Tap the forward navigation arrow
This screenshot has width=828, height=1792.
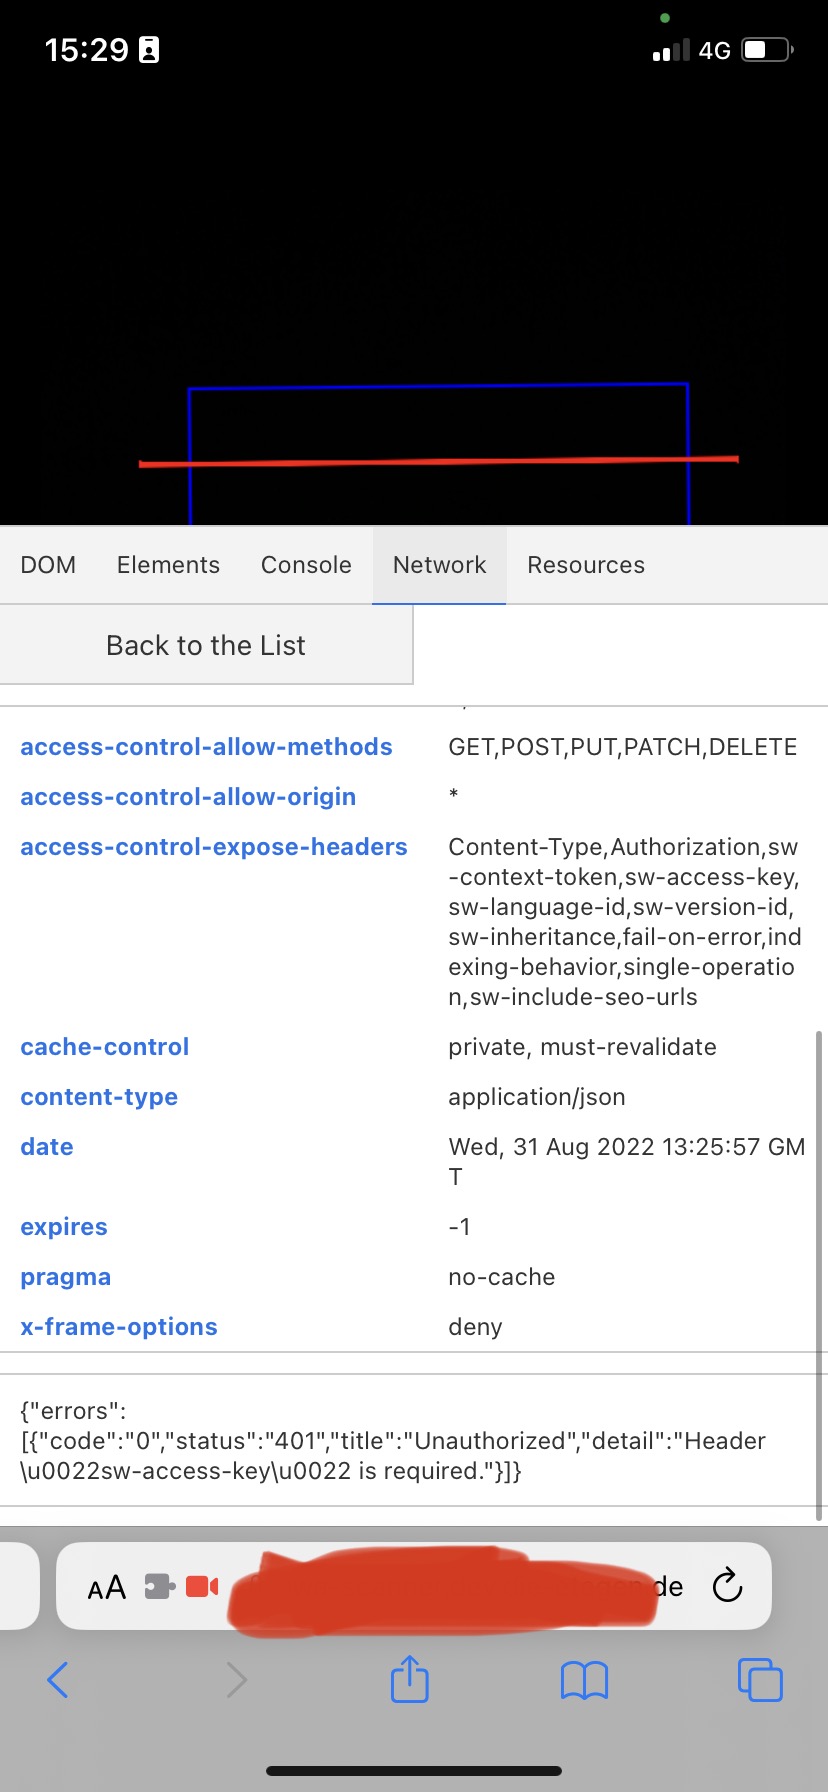coord(236,1681)
